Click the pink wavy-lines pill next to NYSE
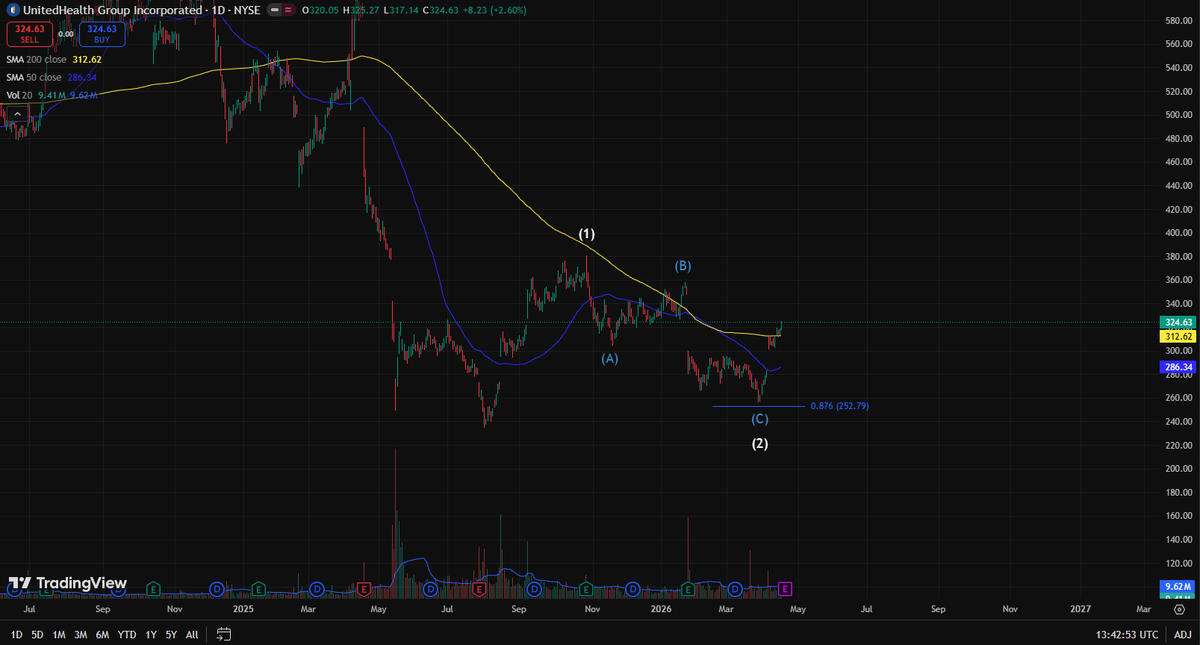1200x645 pixels. 288,10
